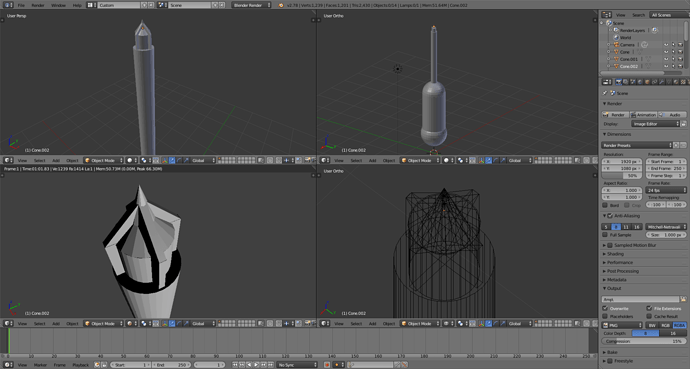Expand the Performance panel
690x369 pixels.
coord(620,263)
